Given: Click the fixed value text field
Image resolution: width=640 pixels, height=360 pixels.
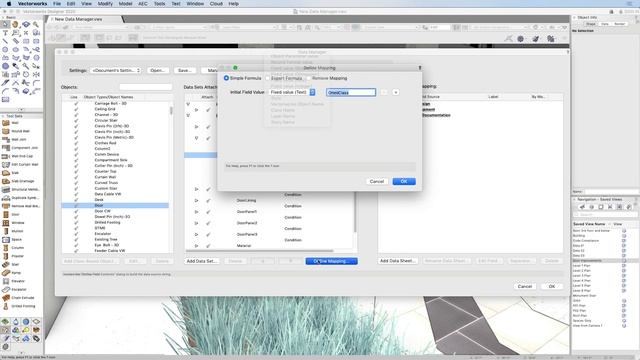Looking at the screenshot, I should point(351,93).
